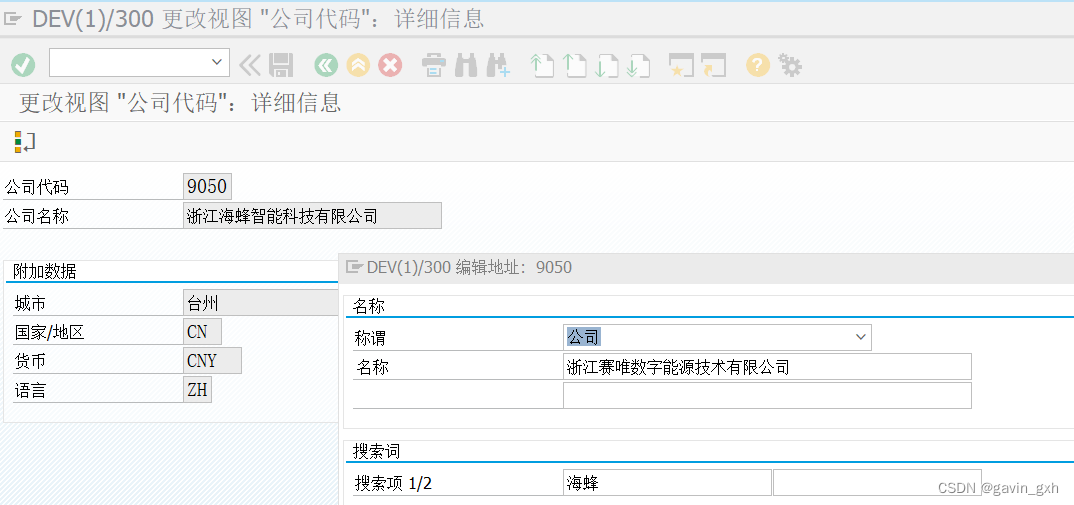Click the address envelope icon below title
This screenshot has height=505, width=1074.
(24, 142)
